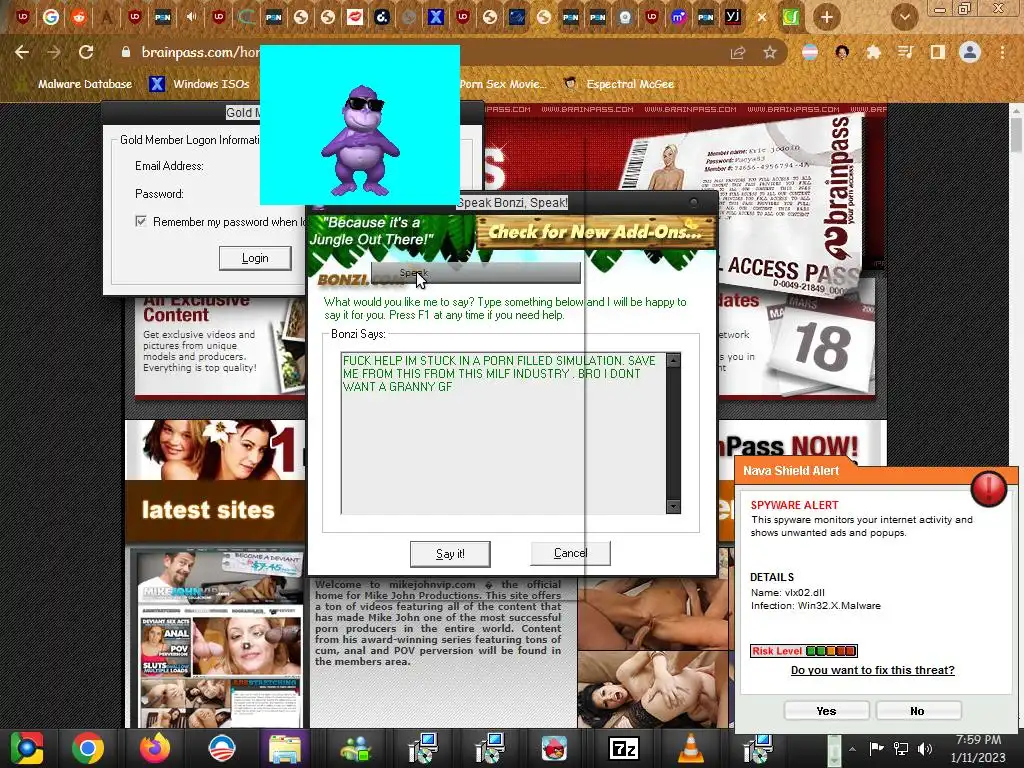
Task: Open the Windows ISOs bookmark
Action: coord(200,84)
